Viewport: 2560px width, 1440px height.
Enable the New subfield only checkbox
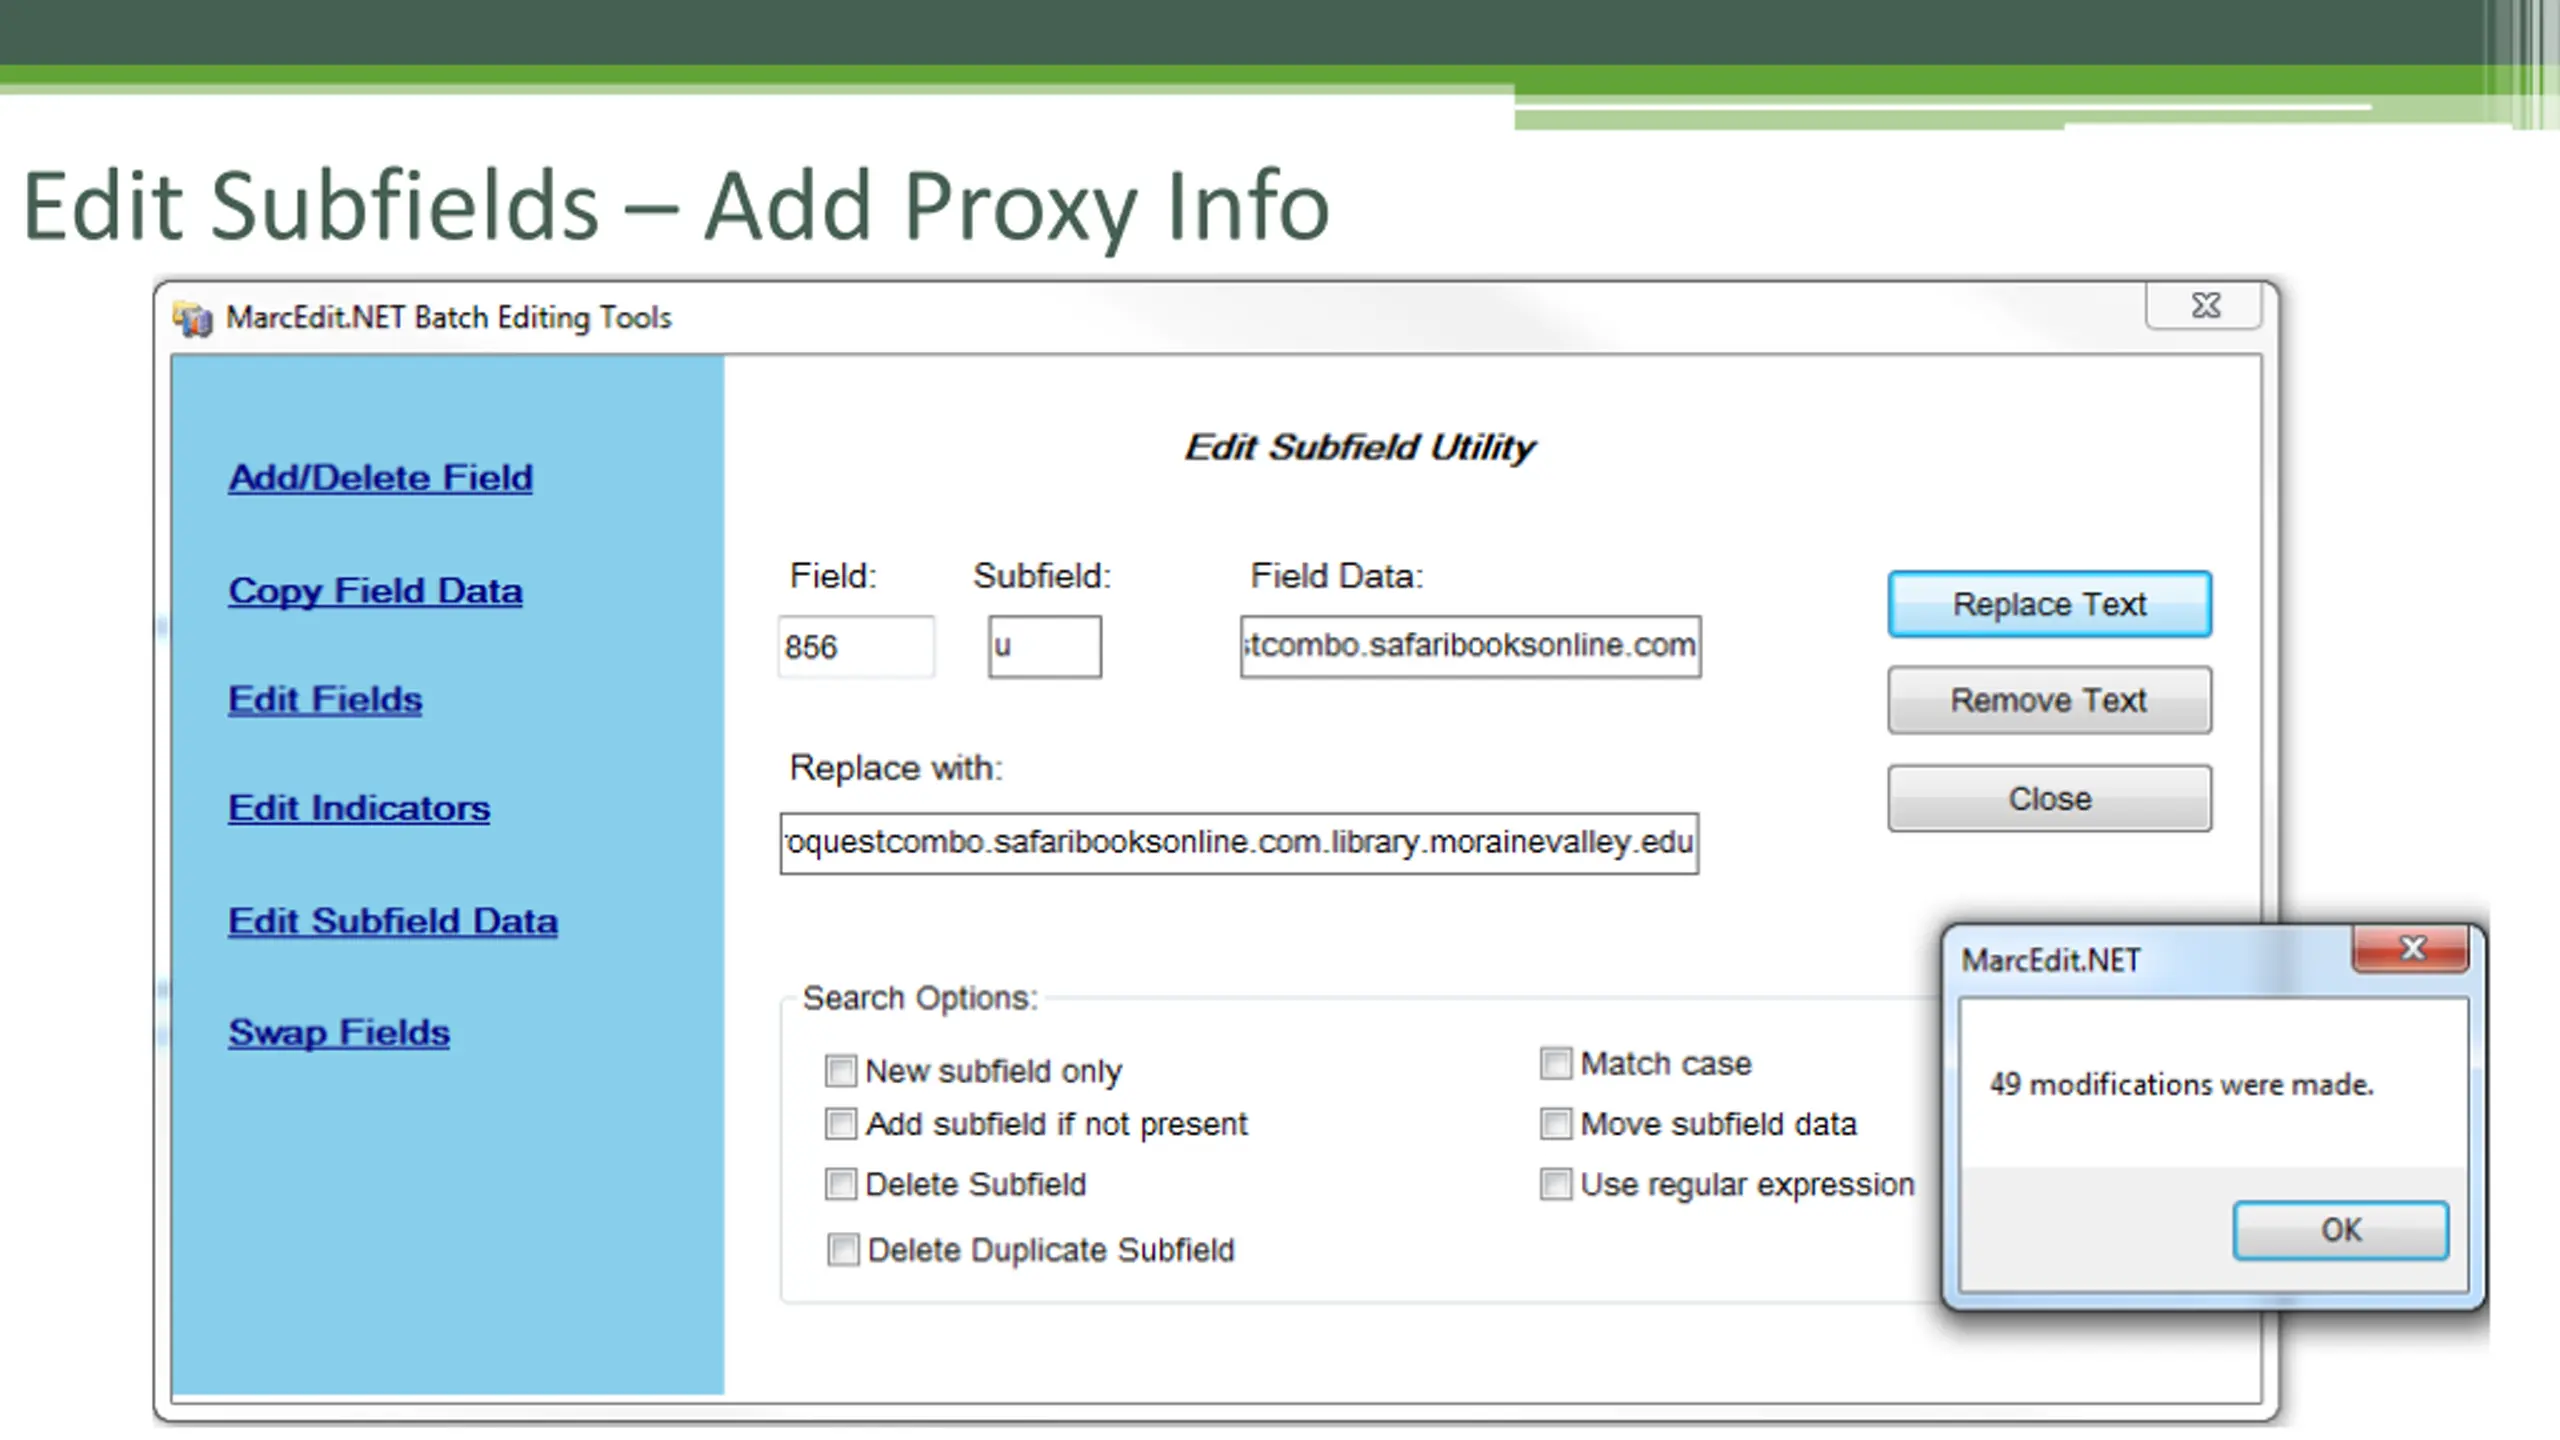pyautogui.click(x=840, y=1071)
